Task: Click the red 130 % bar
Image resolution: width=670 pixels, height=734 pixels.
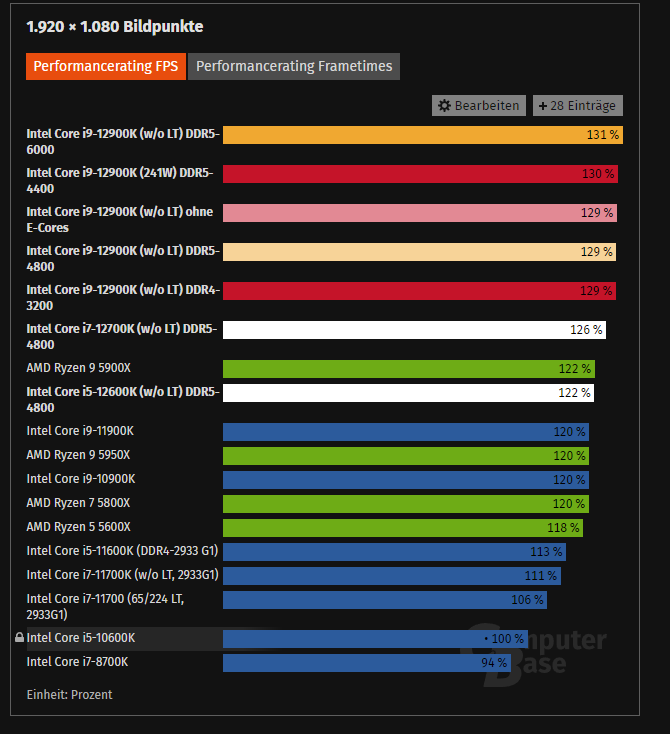Action: point(420,174)
